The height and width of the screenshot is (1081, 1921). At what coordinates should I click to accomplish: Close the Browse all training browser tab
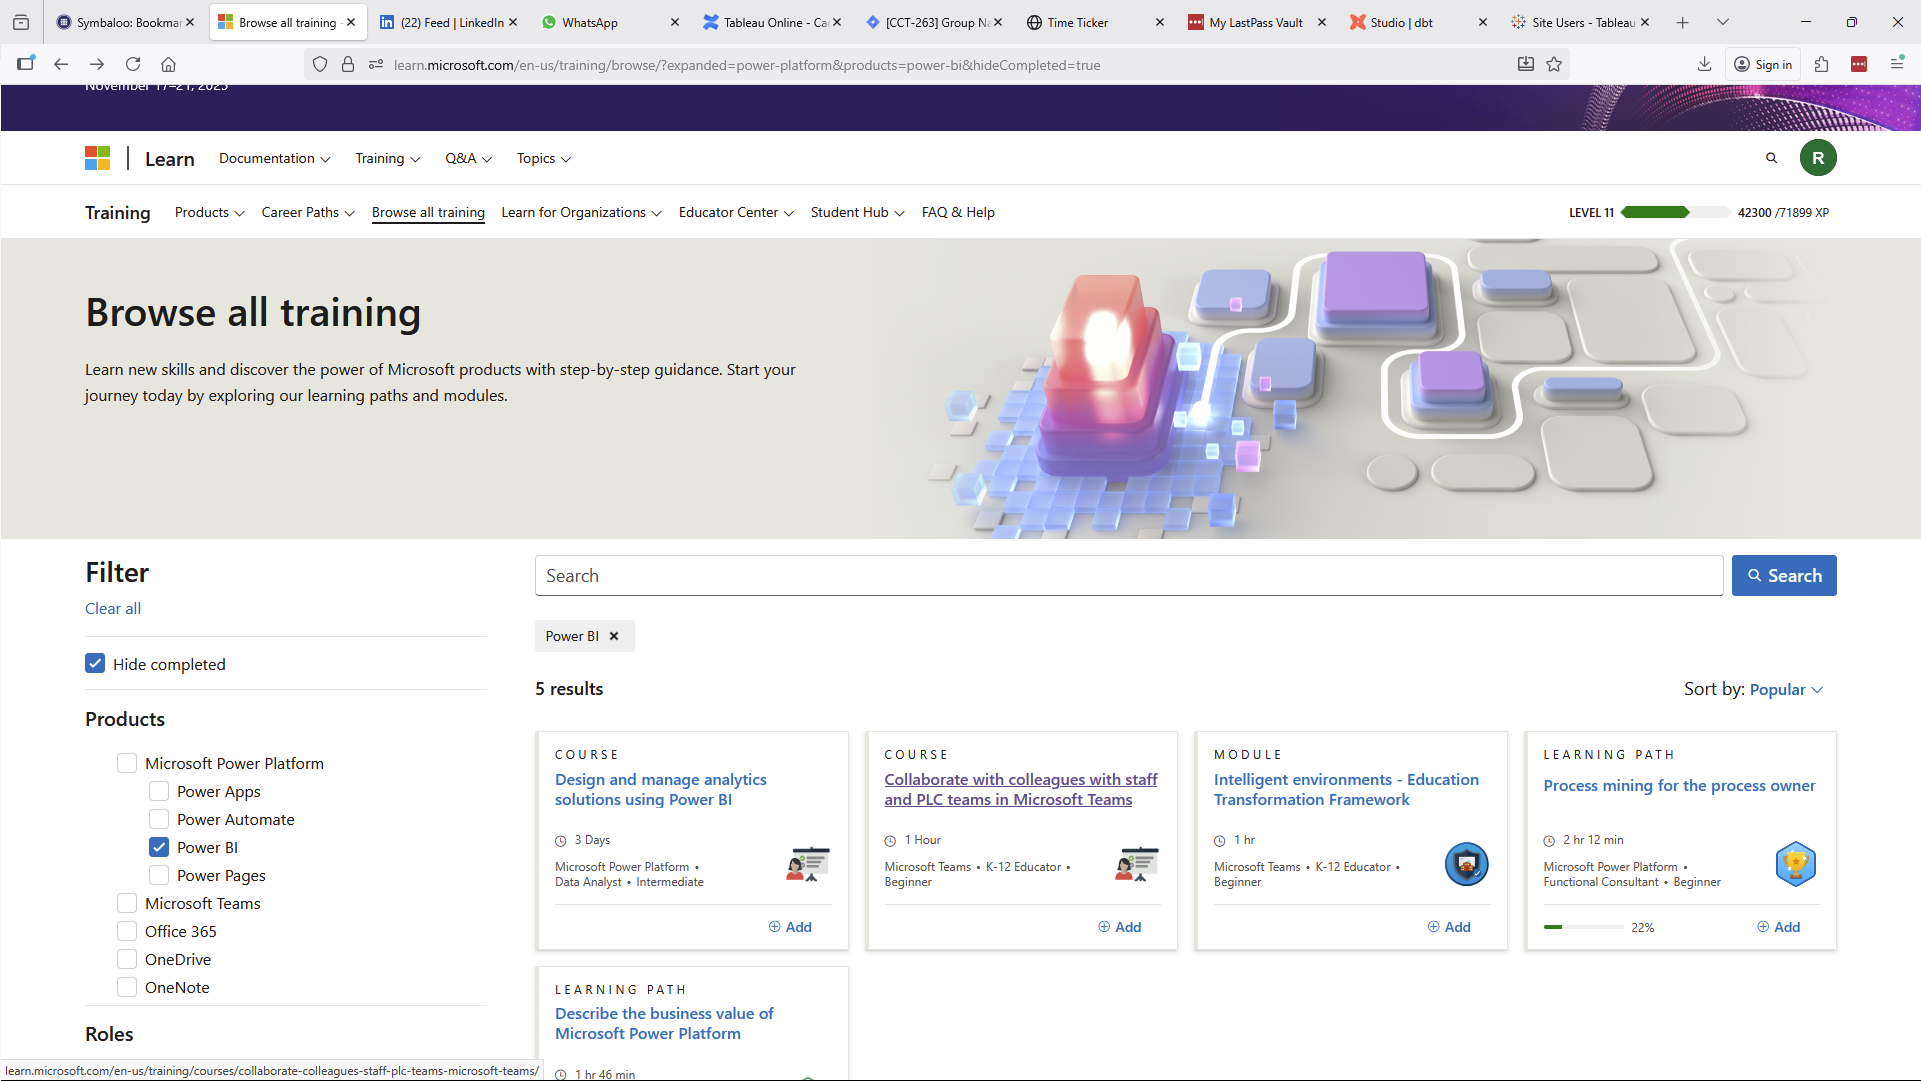click(x=351, y=22)
